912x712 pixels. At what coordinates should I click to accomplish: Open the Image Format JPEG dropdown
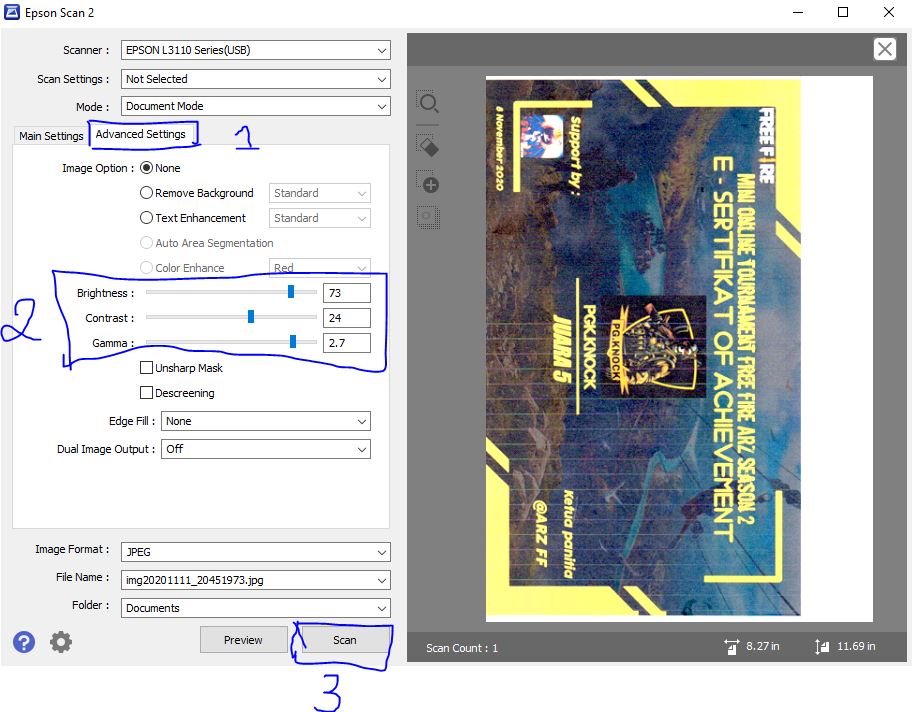tap(255, 552)
